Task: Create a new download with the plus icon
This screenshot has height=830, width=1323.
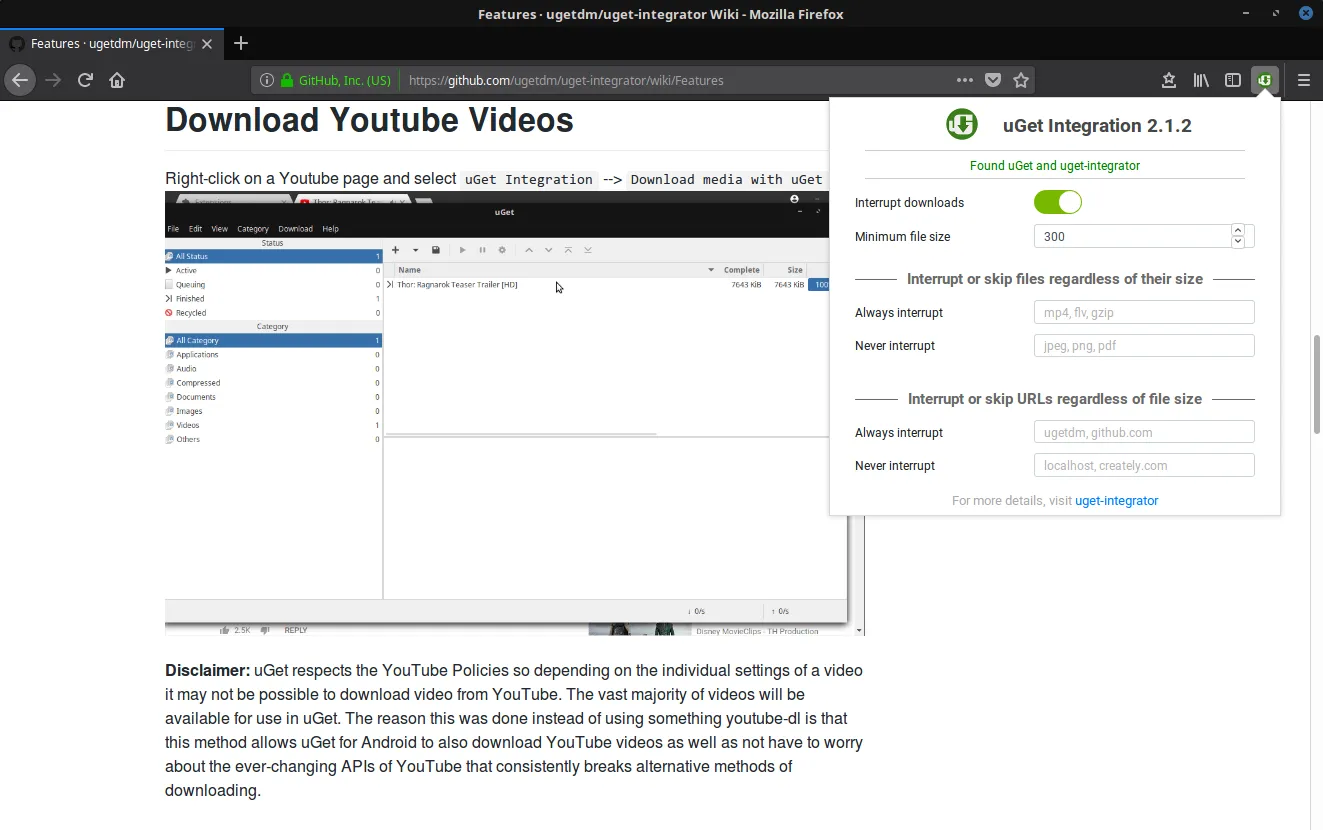Action: [x=396, y=250]
